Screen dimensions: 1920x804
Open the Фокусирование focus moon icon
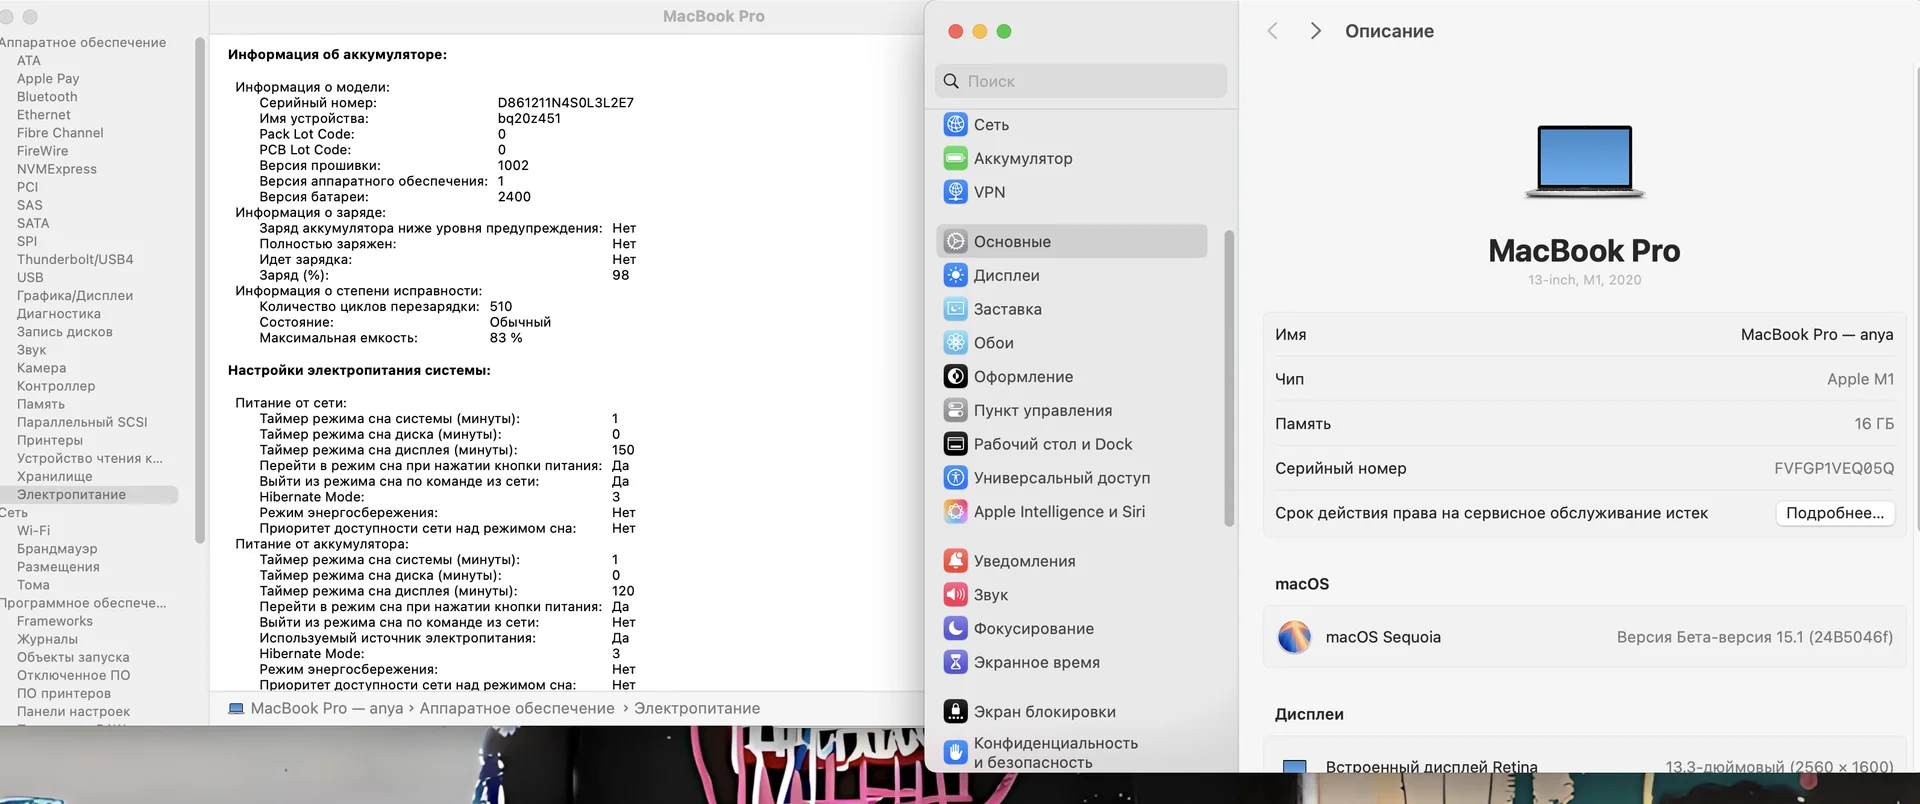(x=956, y=629)
